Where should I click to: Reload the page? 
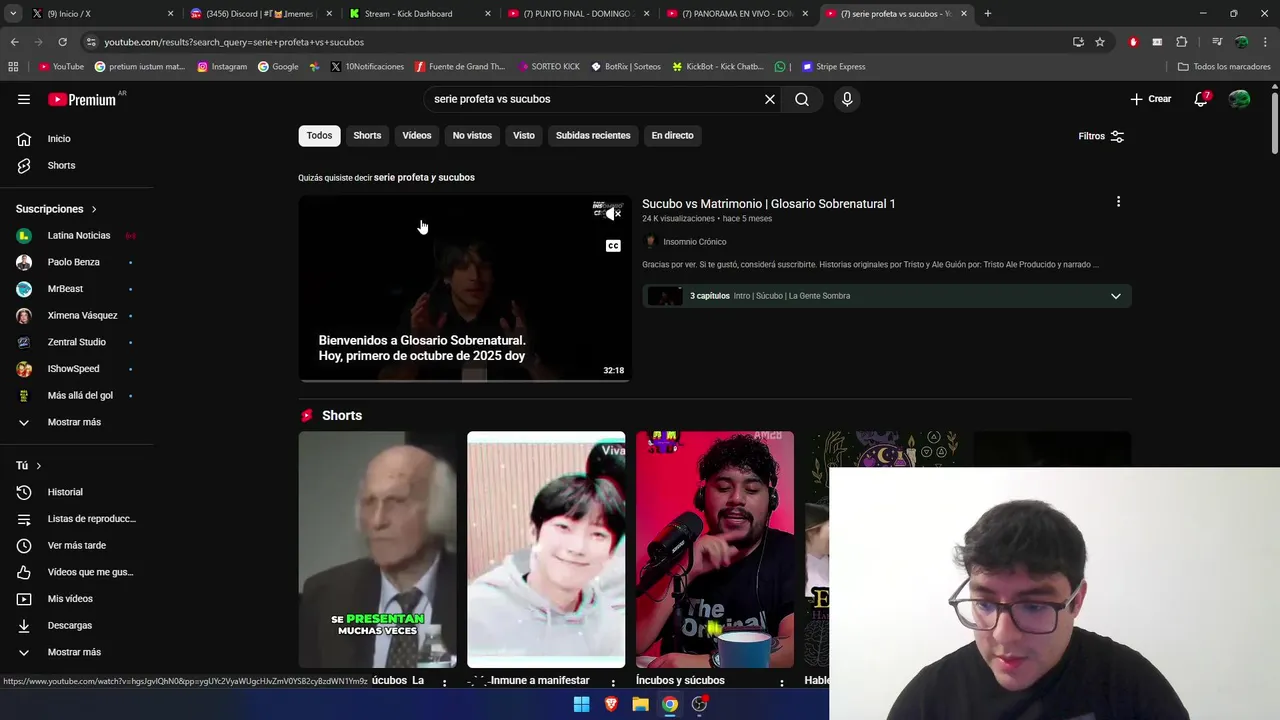[62, 42]
